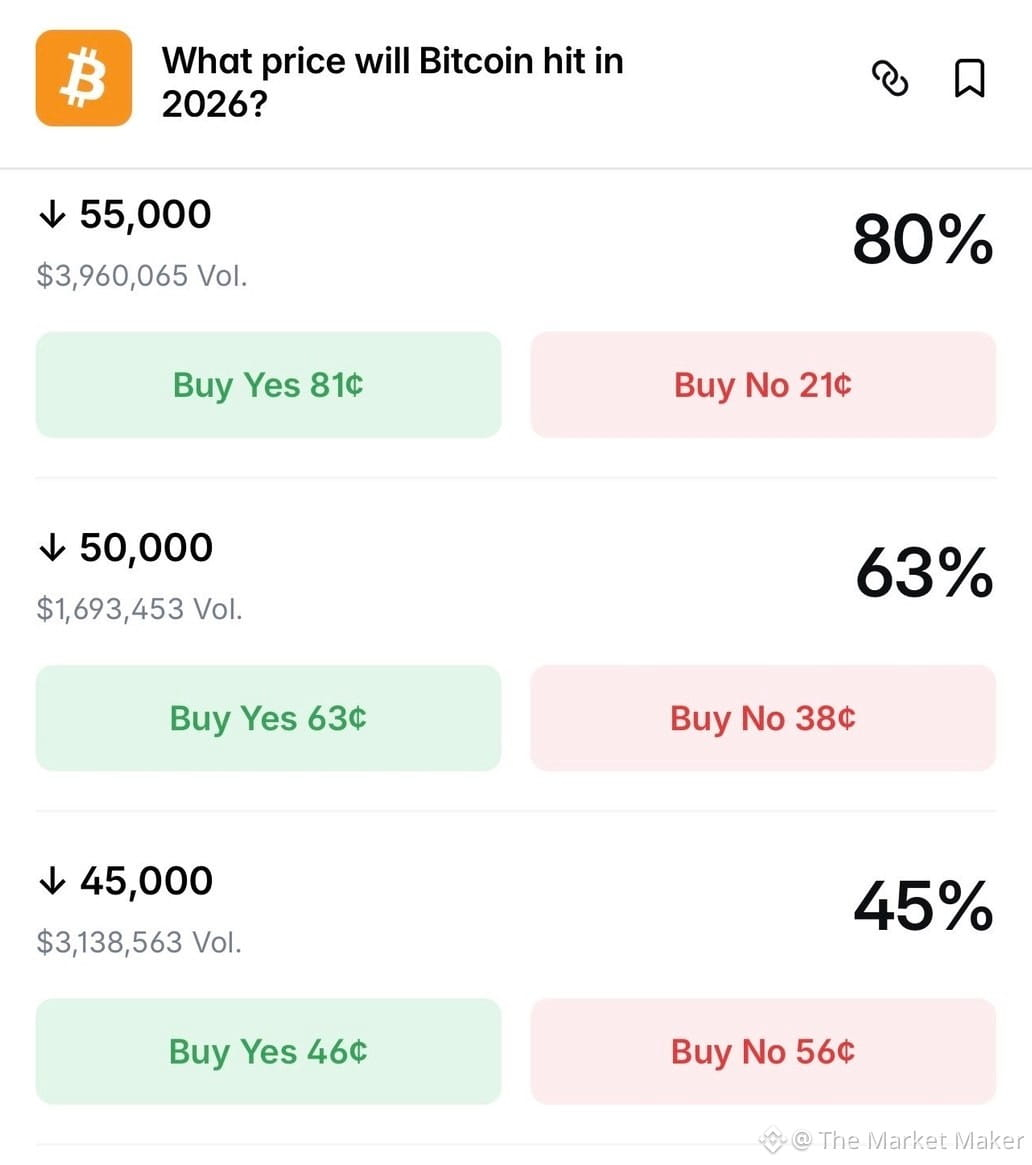Click the watermark logo near The Market Maker
The width and height of the screenshot is (1032, 1165).
[772, 1140]
